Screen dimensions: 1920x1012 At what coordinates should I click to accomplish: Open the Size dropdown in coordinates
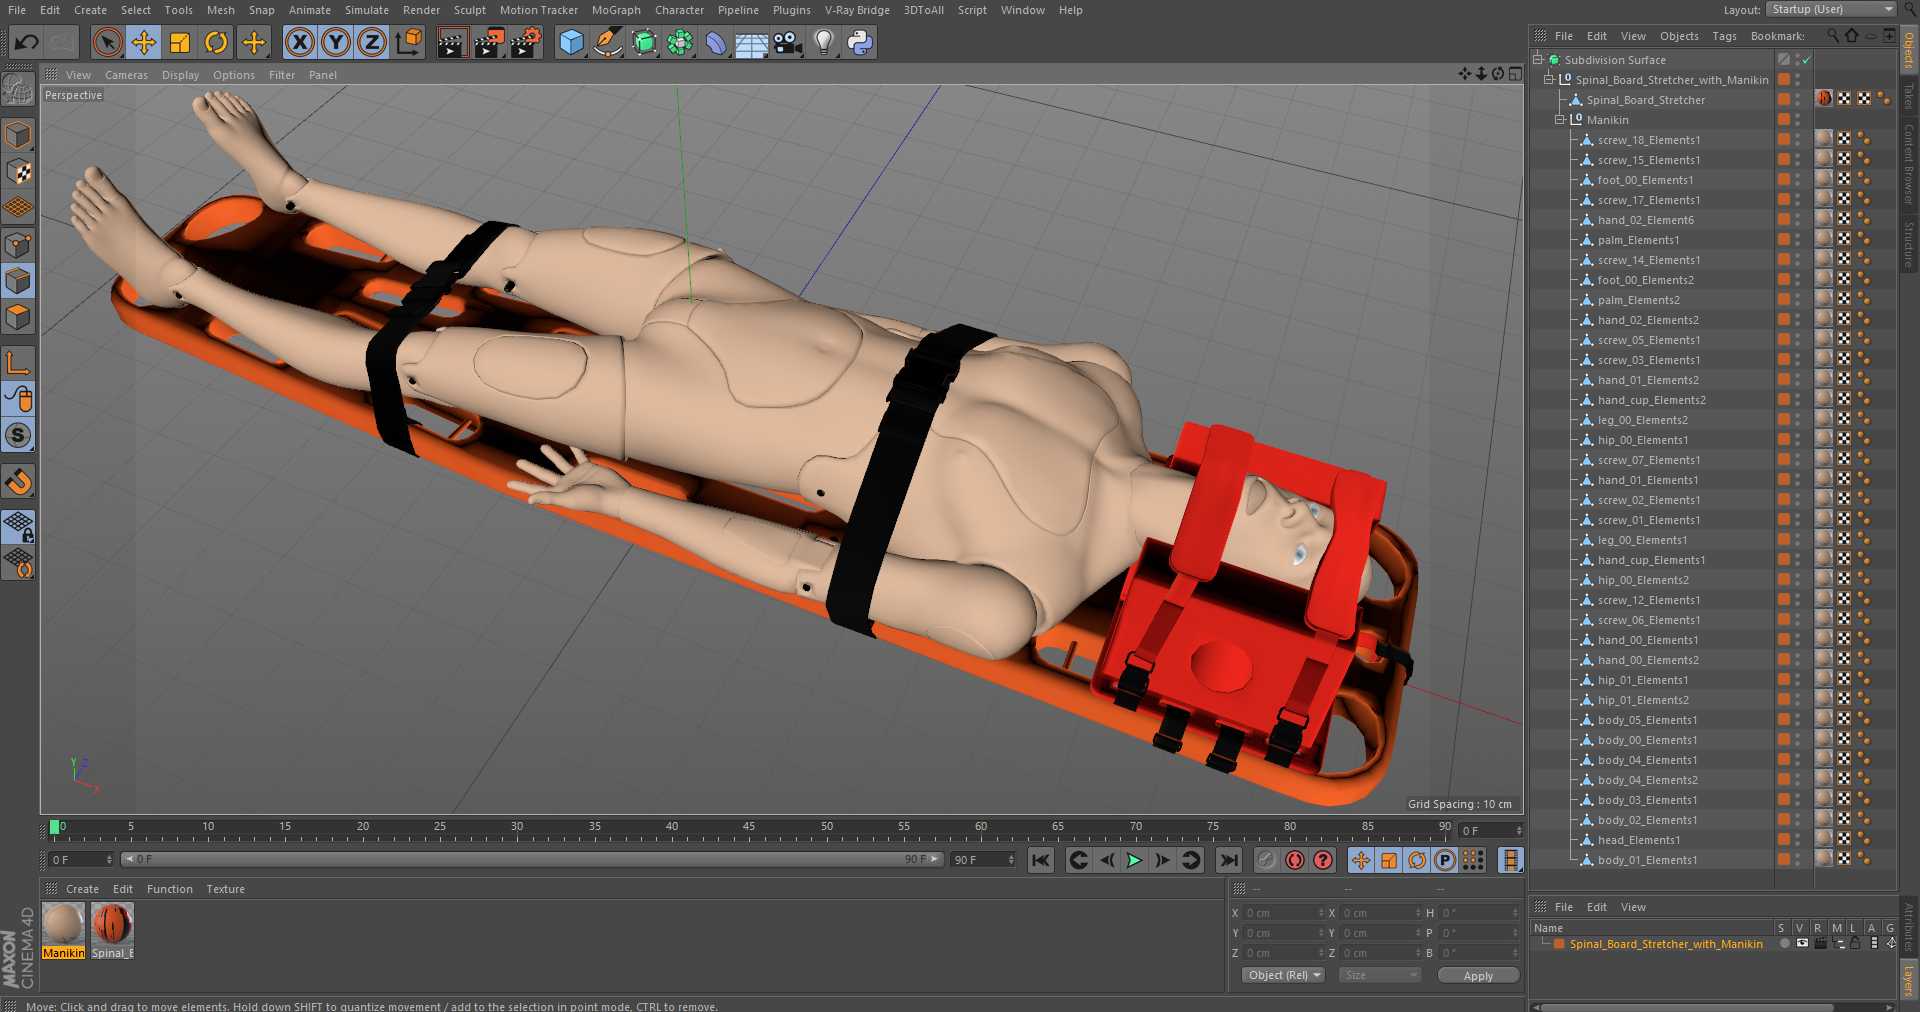click(x=1379, y=975)
